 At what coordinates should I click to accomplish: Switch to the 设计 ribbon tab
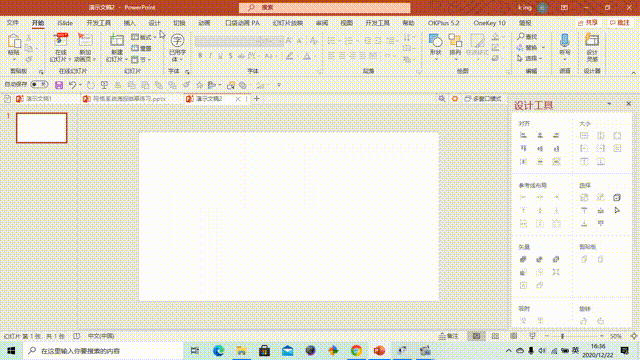click(154, 23)
